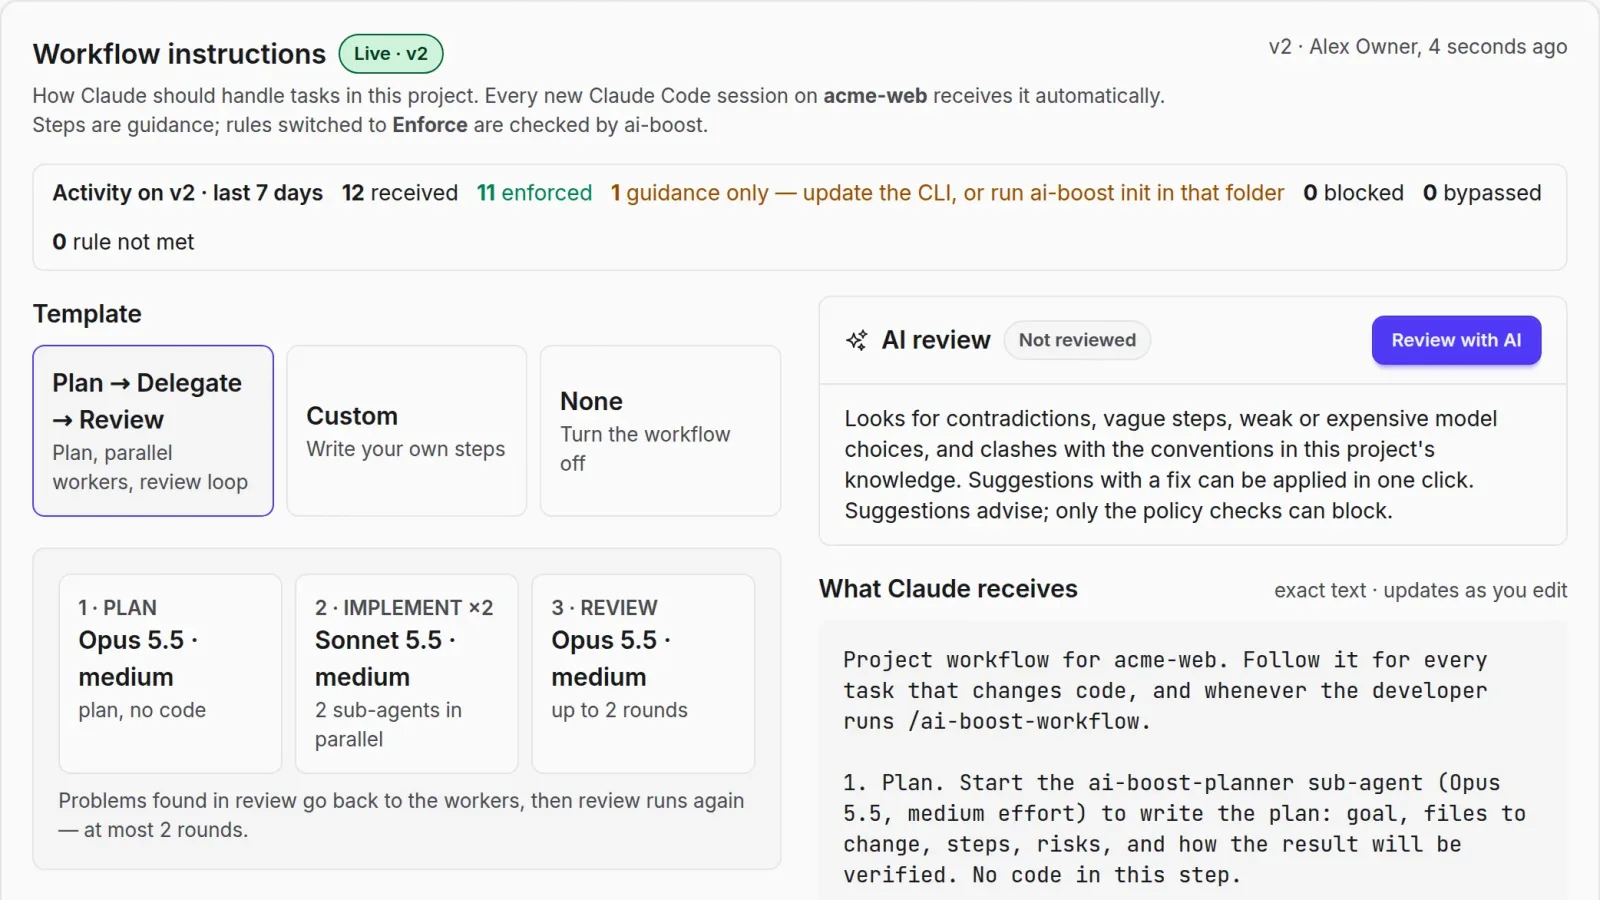Click the '0 rule not met' stat
This screenshot has height=900, width=1600.
tap(124, 242)
